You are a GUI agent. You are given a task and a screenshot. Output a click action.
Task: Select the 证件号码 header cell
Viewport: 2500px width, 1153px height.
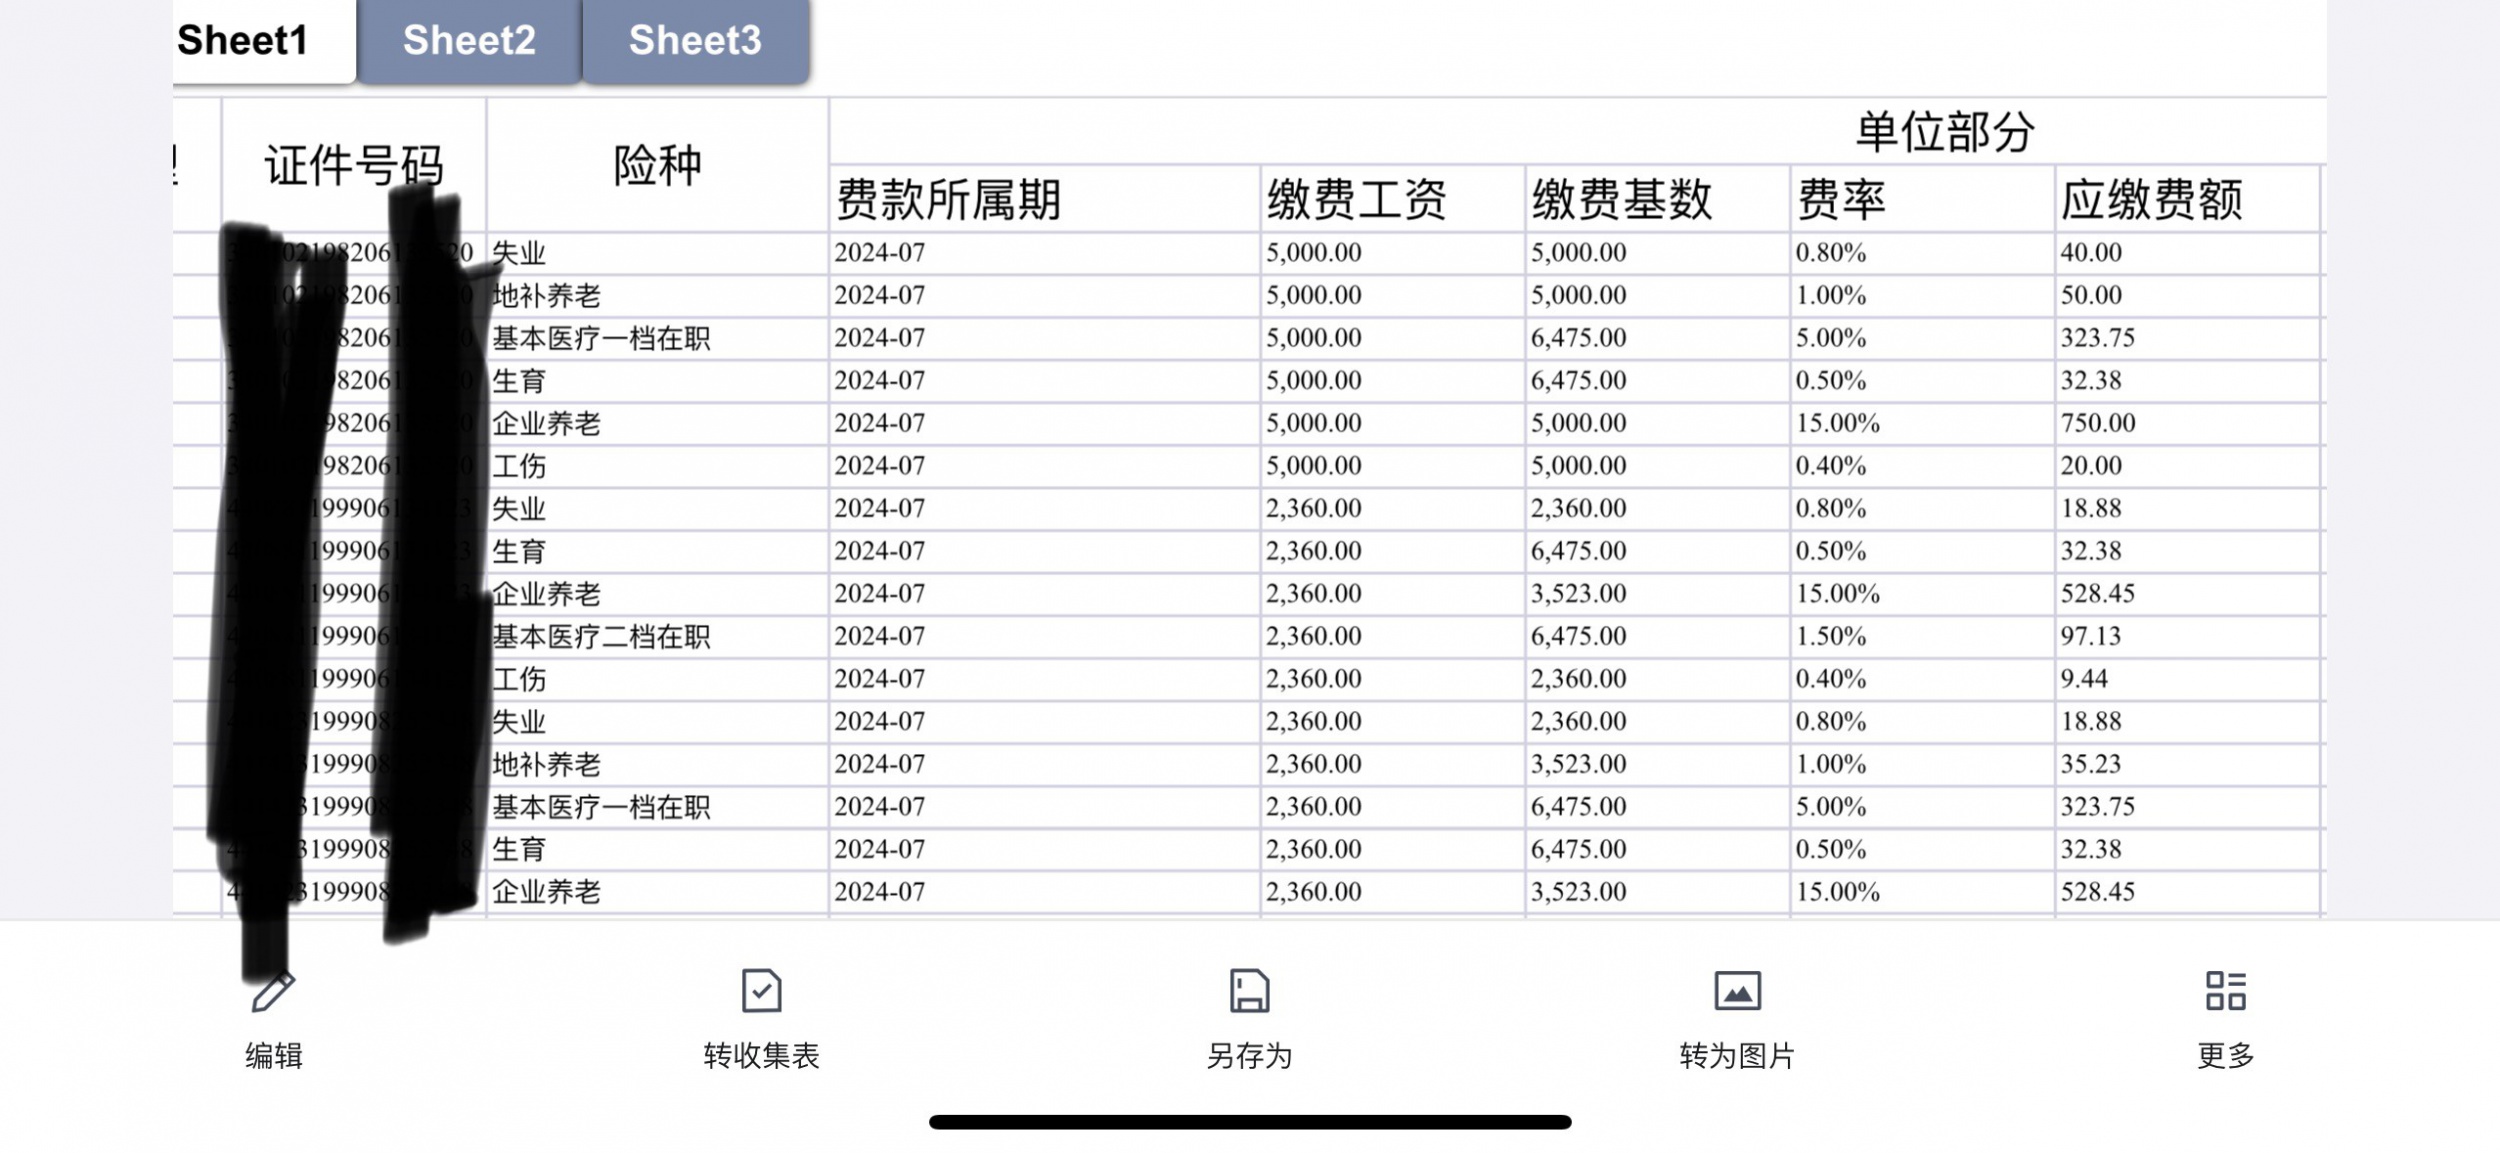click(x=353, y=165)
